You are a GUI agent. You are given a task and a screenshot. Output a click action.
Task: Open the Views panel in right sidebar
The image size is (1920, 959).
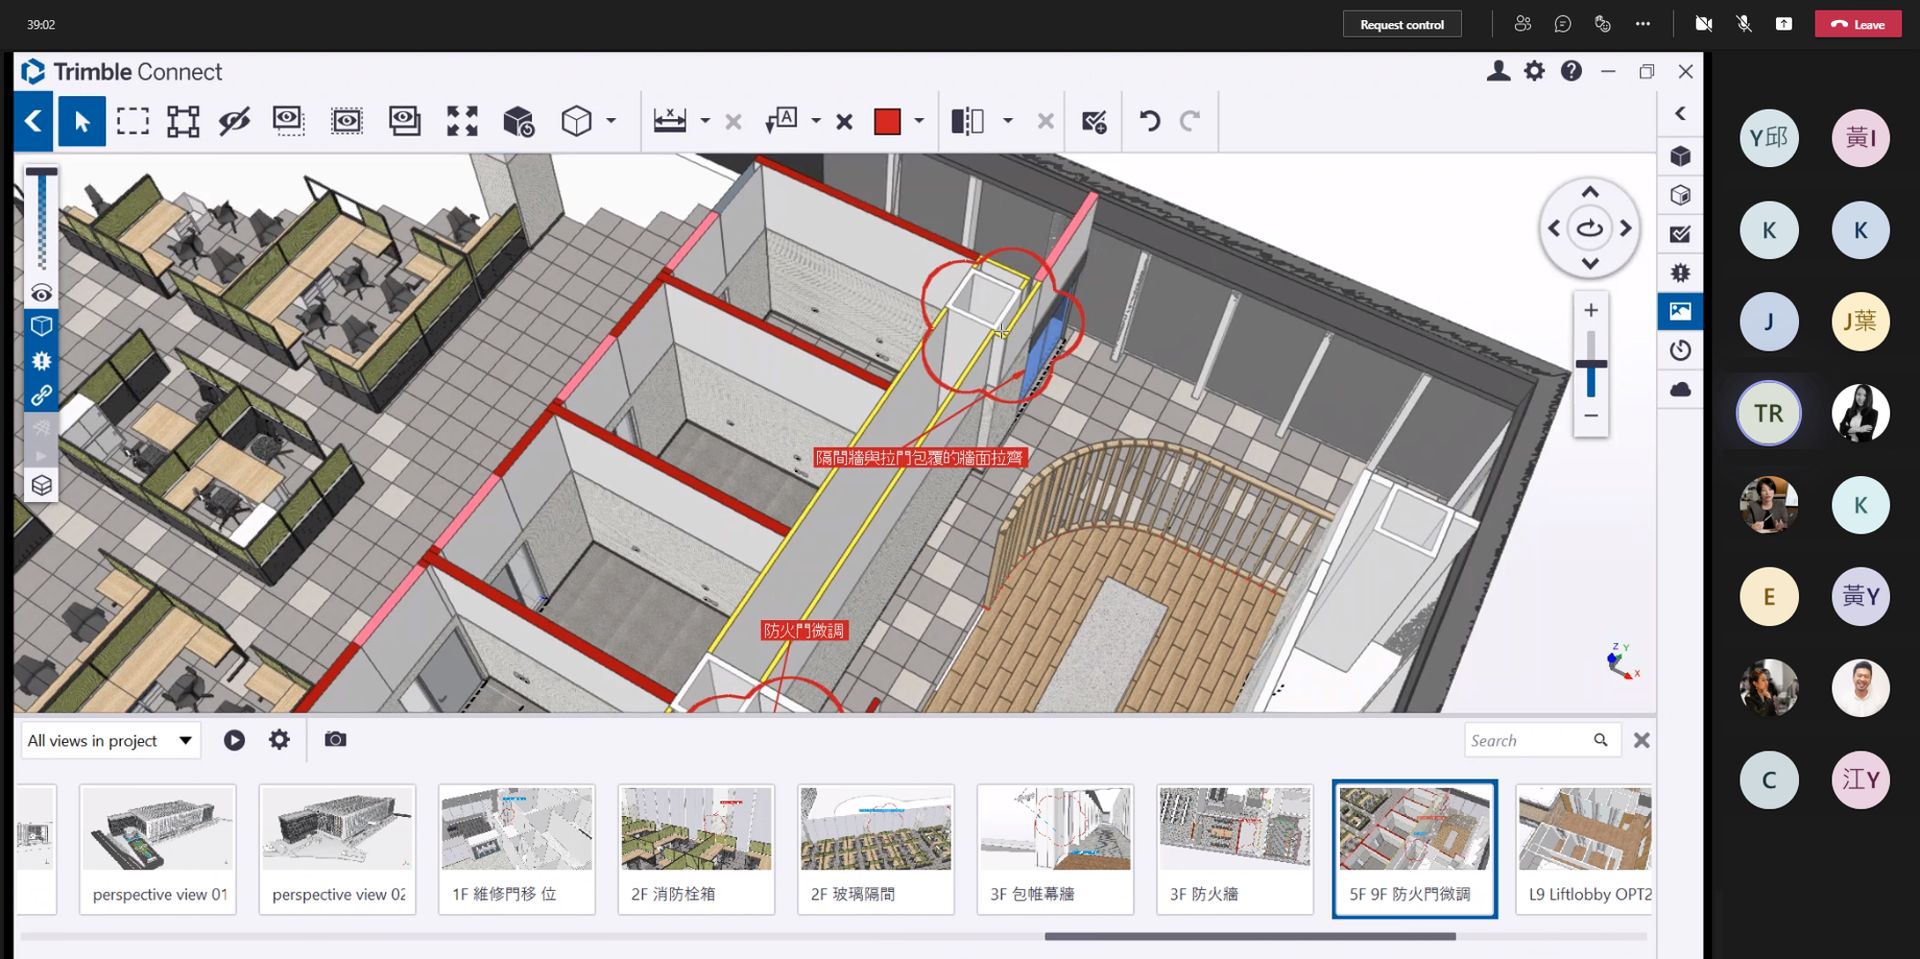pos(1680,311)
